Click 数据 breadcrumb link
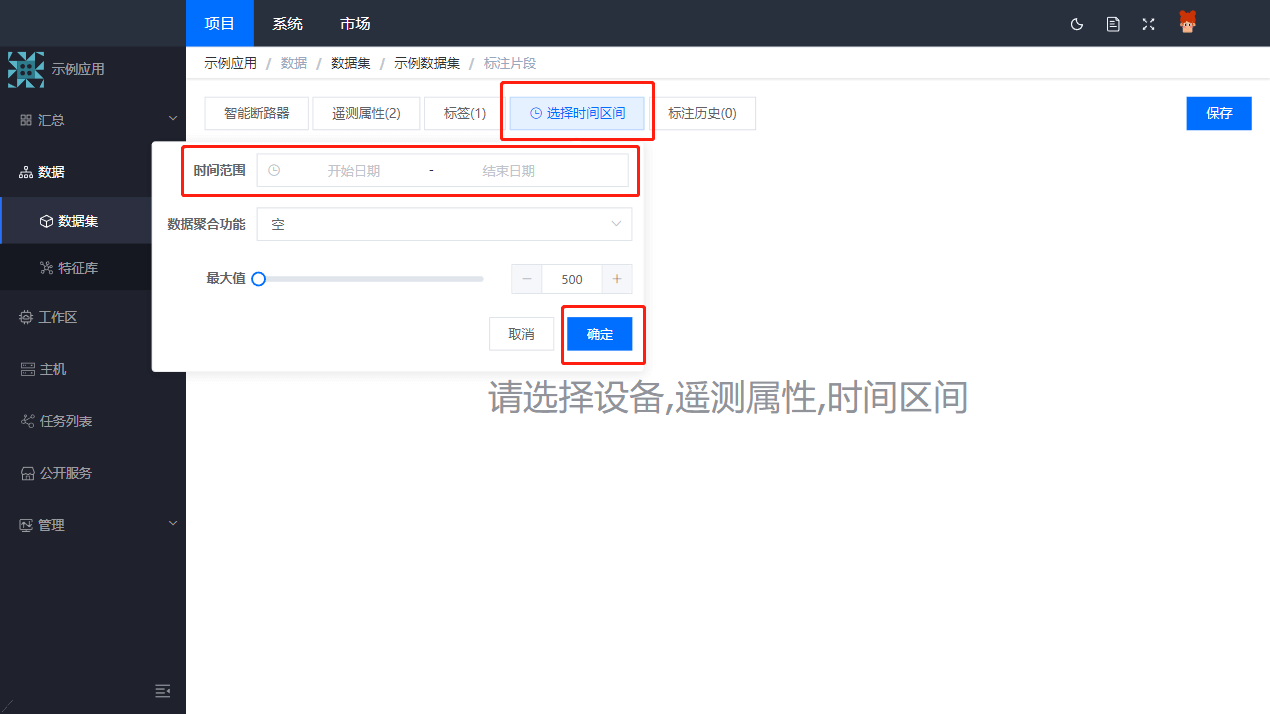The height and width of the screenshot is (714, 1270). point(294,63)
